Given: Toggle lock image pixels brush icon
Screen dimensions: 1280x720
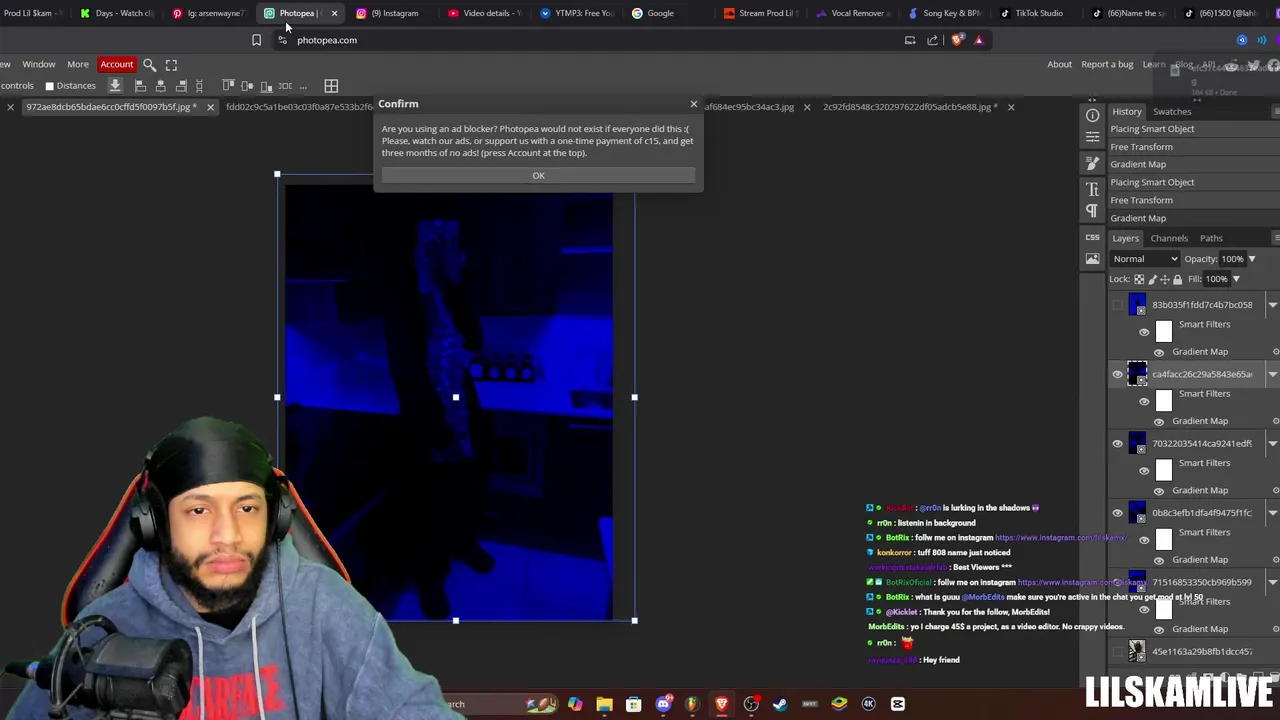Looking at the screenshot, I should point(1152,279).
